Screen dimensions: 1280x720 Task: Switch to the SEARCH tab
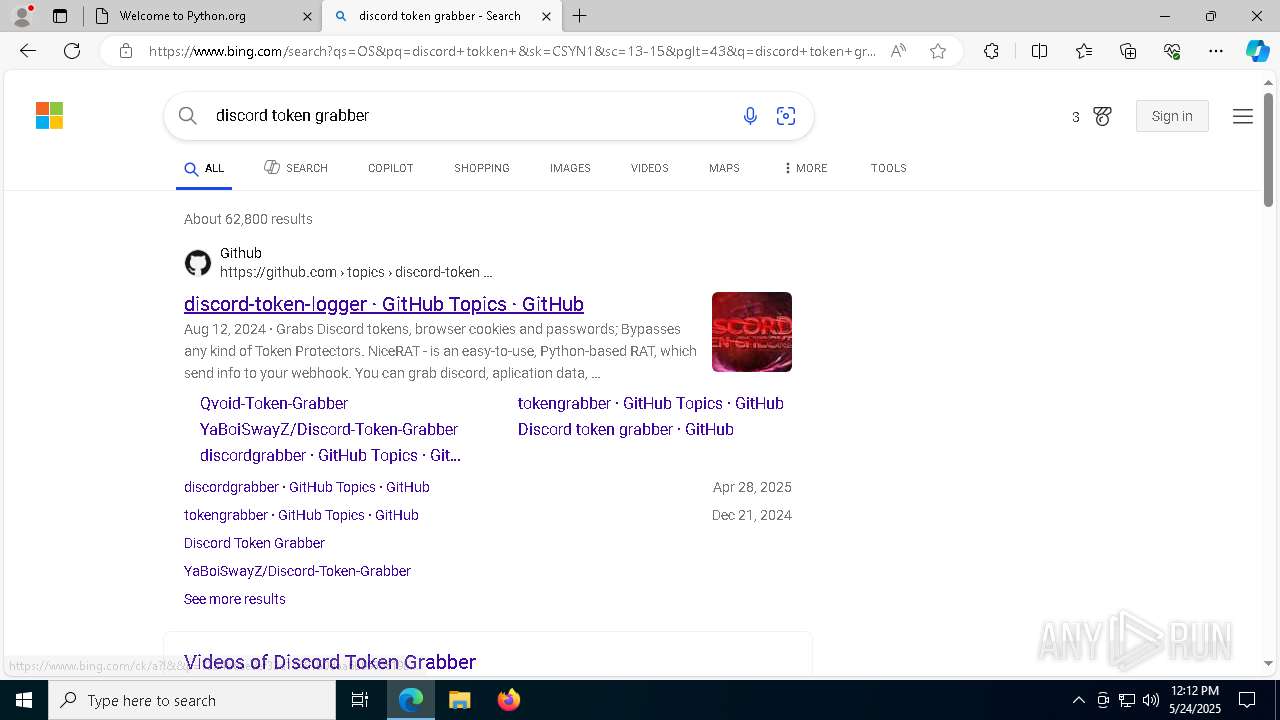[x=296, y=168]
